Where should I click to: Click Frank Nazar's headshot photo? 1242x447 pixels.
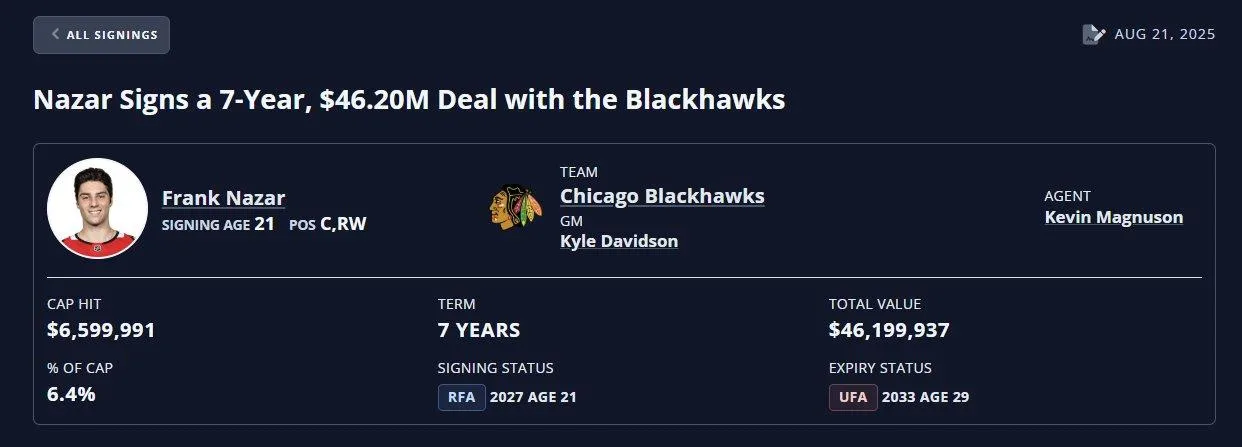click(x=97, y=208)
